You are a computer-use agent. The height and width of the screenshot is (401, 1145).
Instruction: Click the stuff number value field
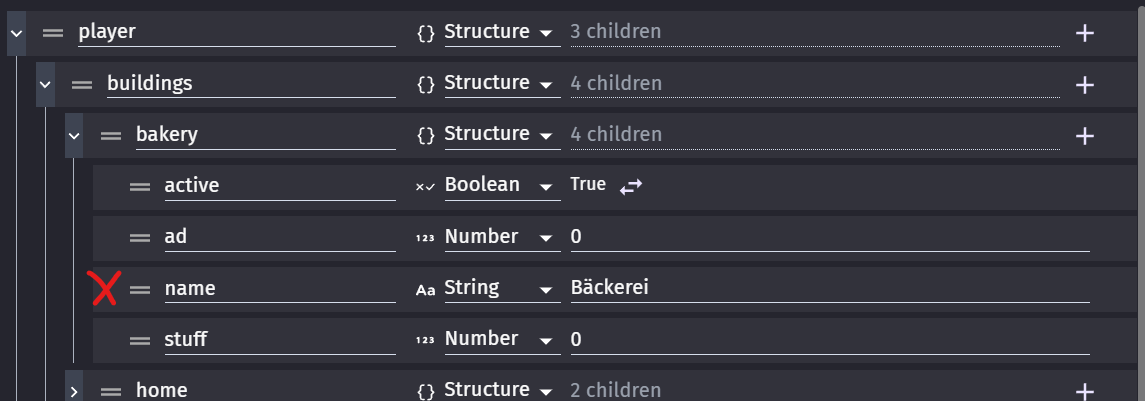coord(828,340)
